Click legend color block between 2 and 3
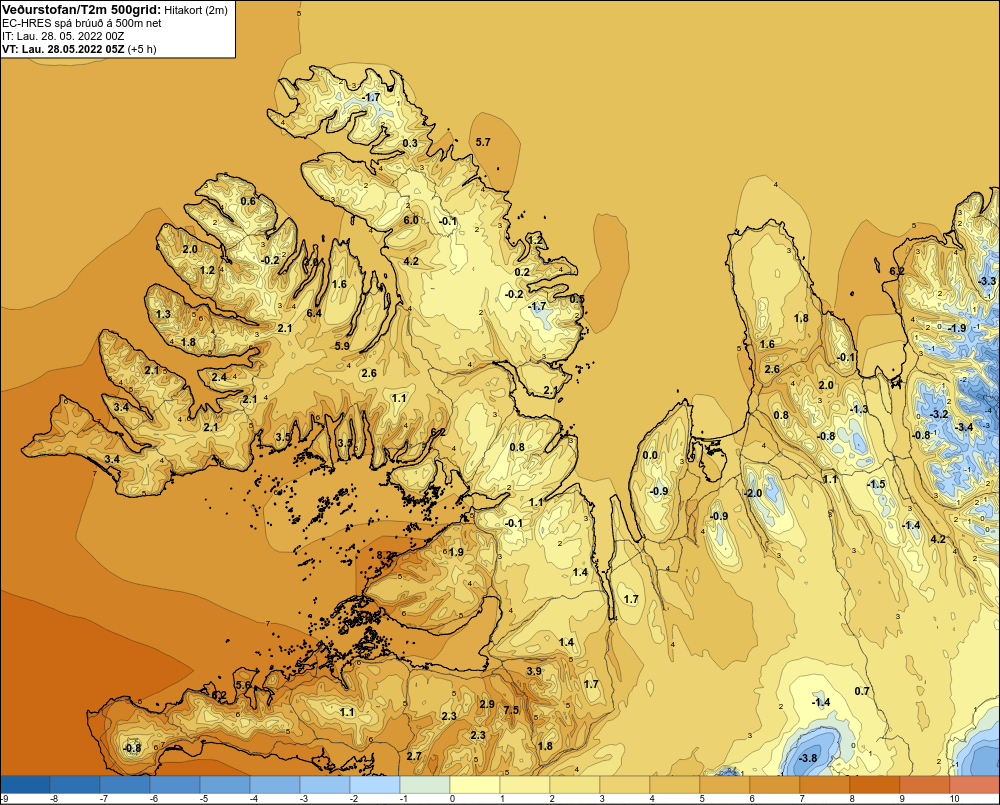1000x805 pixels. coord(575,784)
